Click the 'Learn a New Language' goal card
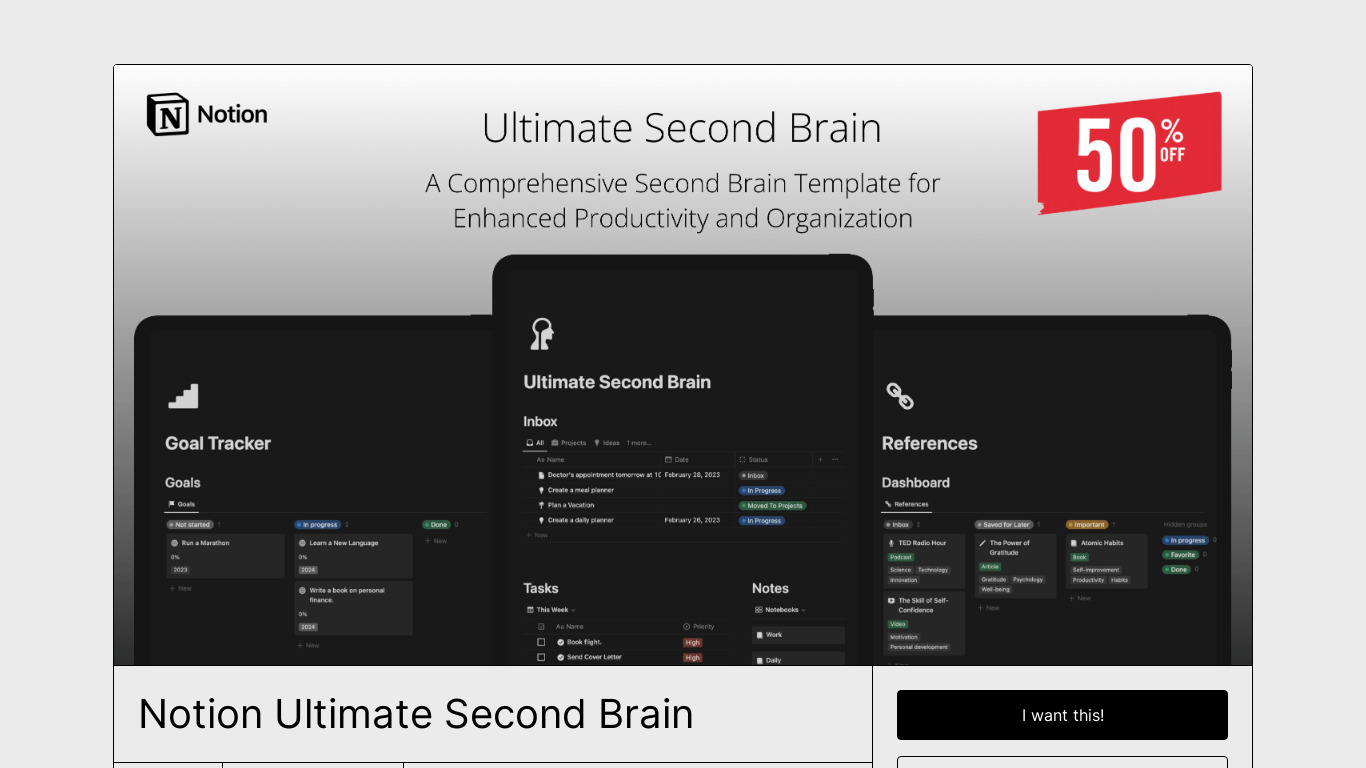 click(x=353, y=556)
